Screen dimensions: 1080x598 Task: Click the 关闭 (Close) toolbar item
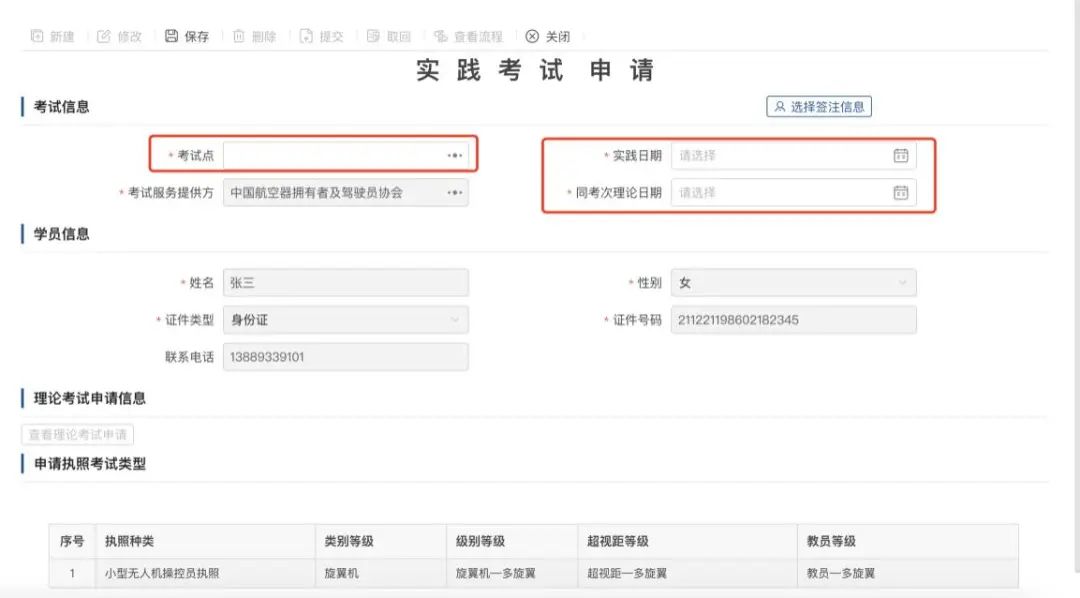(547, 36)
